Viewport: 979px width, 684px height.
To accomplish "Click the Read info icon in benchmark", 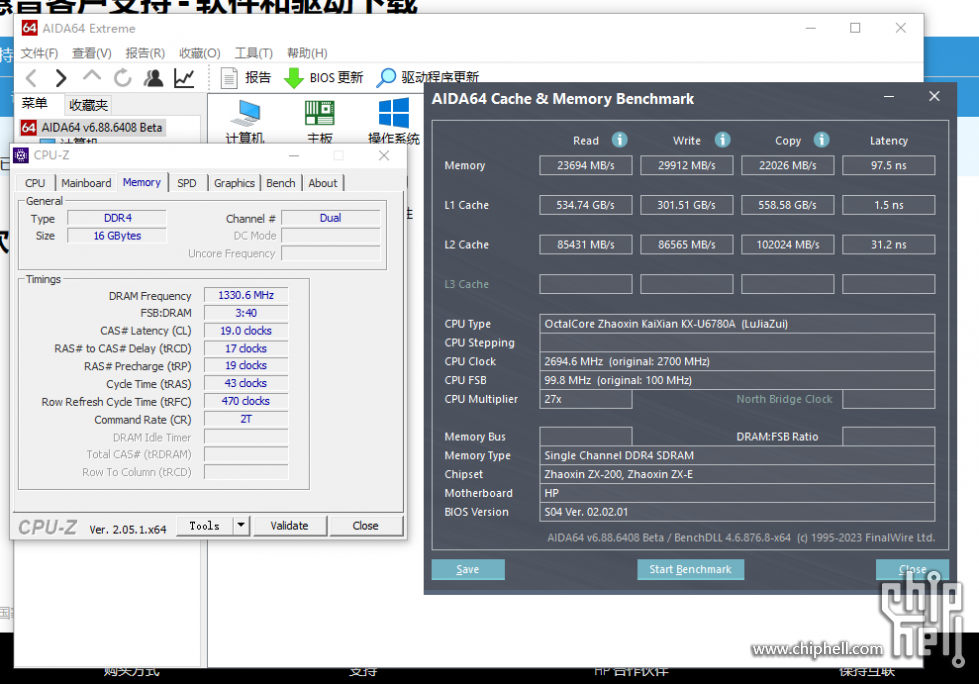I will tap(619, 140).
